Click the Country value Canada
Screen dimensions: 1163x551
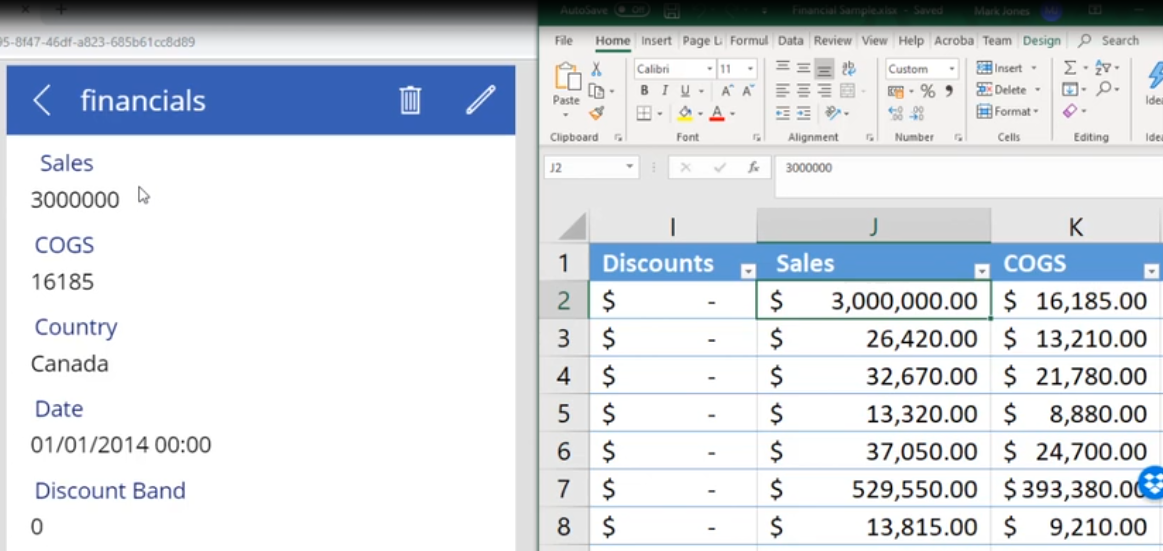coord(70,363)
